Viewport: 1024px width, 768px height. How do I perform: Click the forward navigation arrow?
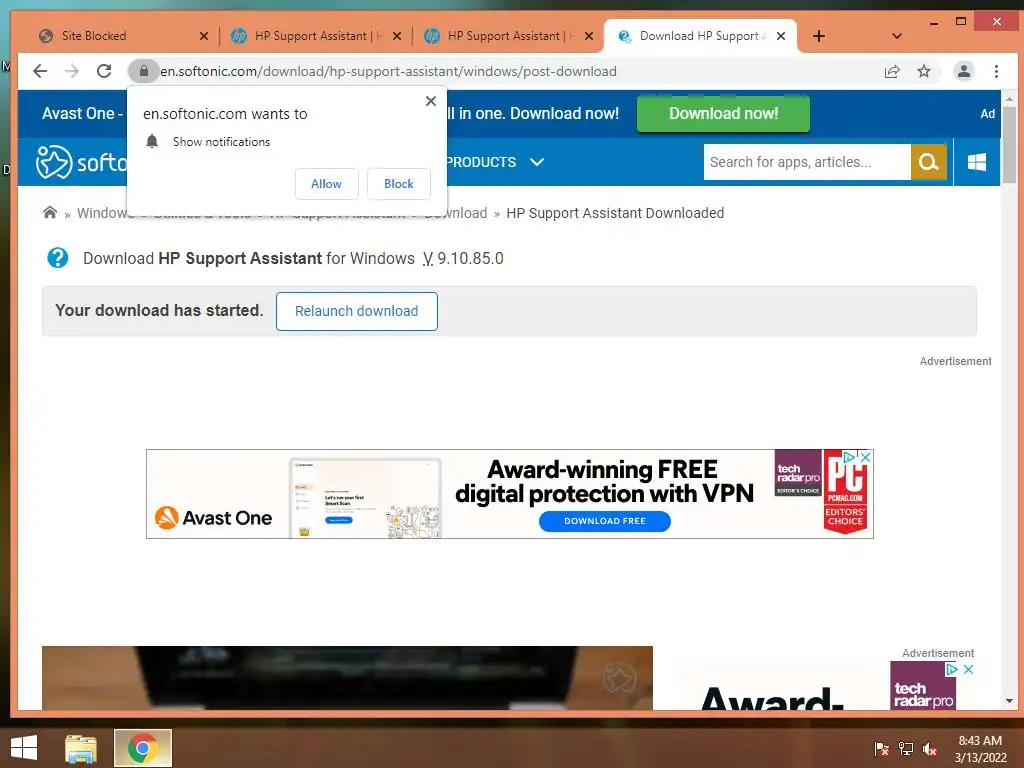(72, 71)
